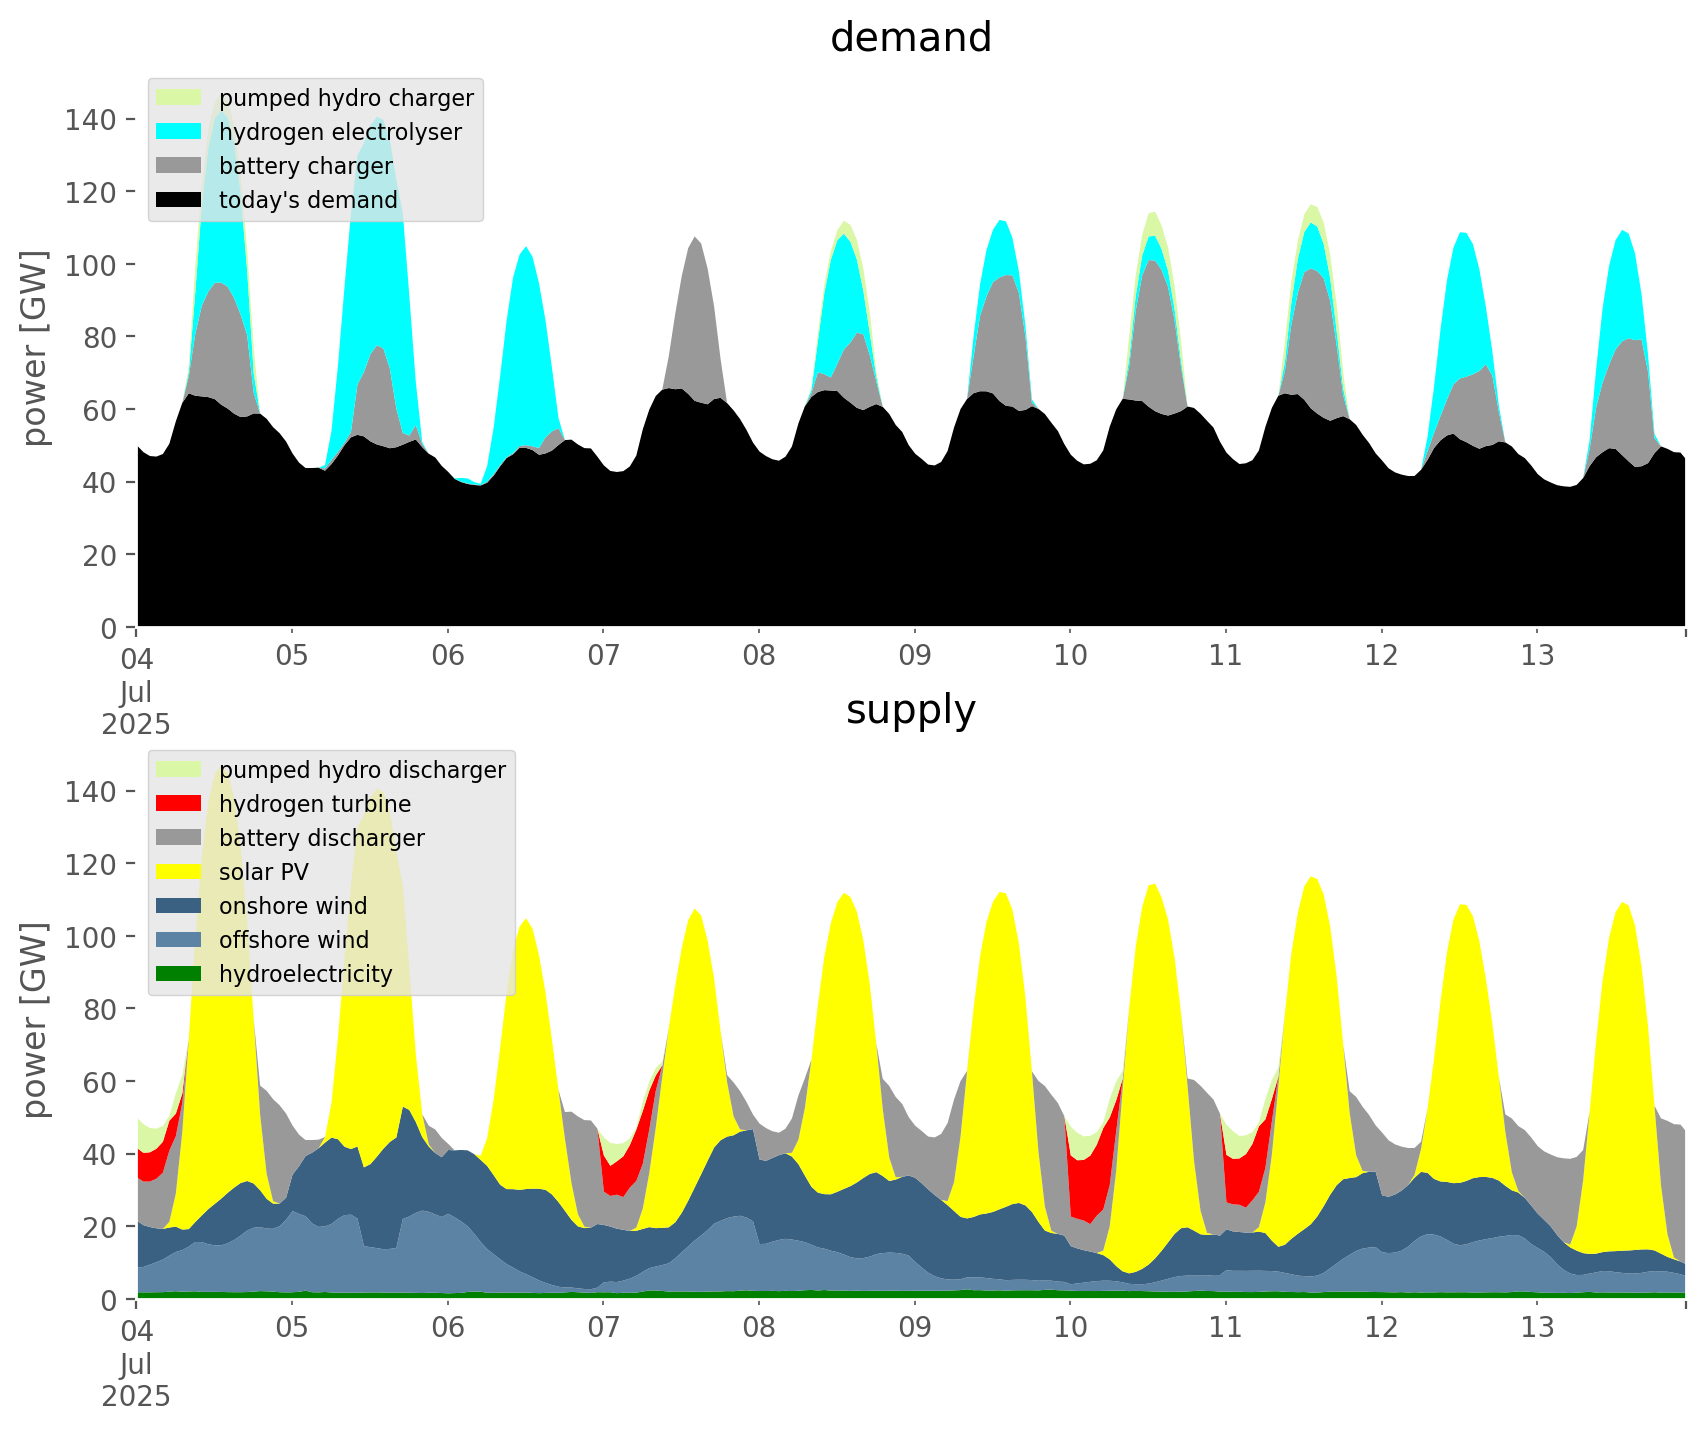The image size is (1706, 1431).
Task: Click date tick 09 on the demand chart
Action: tap(914, 656)
